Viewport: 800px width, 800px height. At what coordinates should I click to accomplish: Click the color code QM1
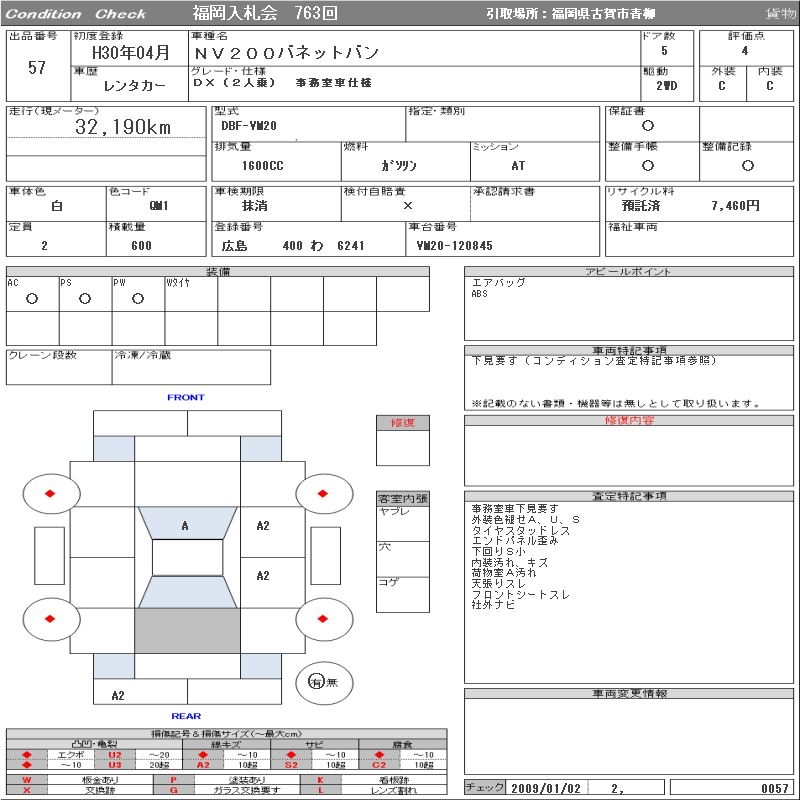[159, 206]
